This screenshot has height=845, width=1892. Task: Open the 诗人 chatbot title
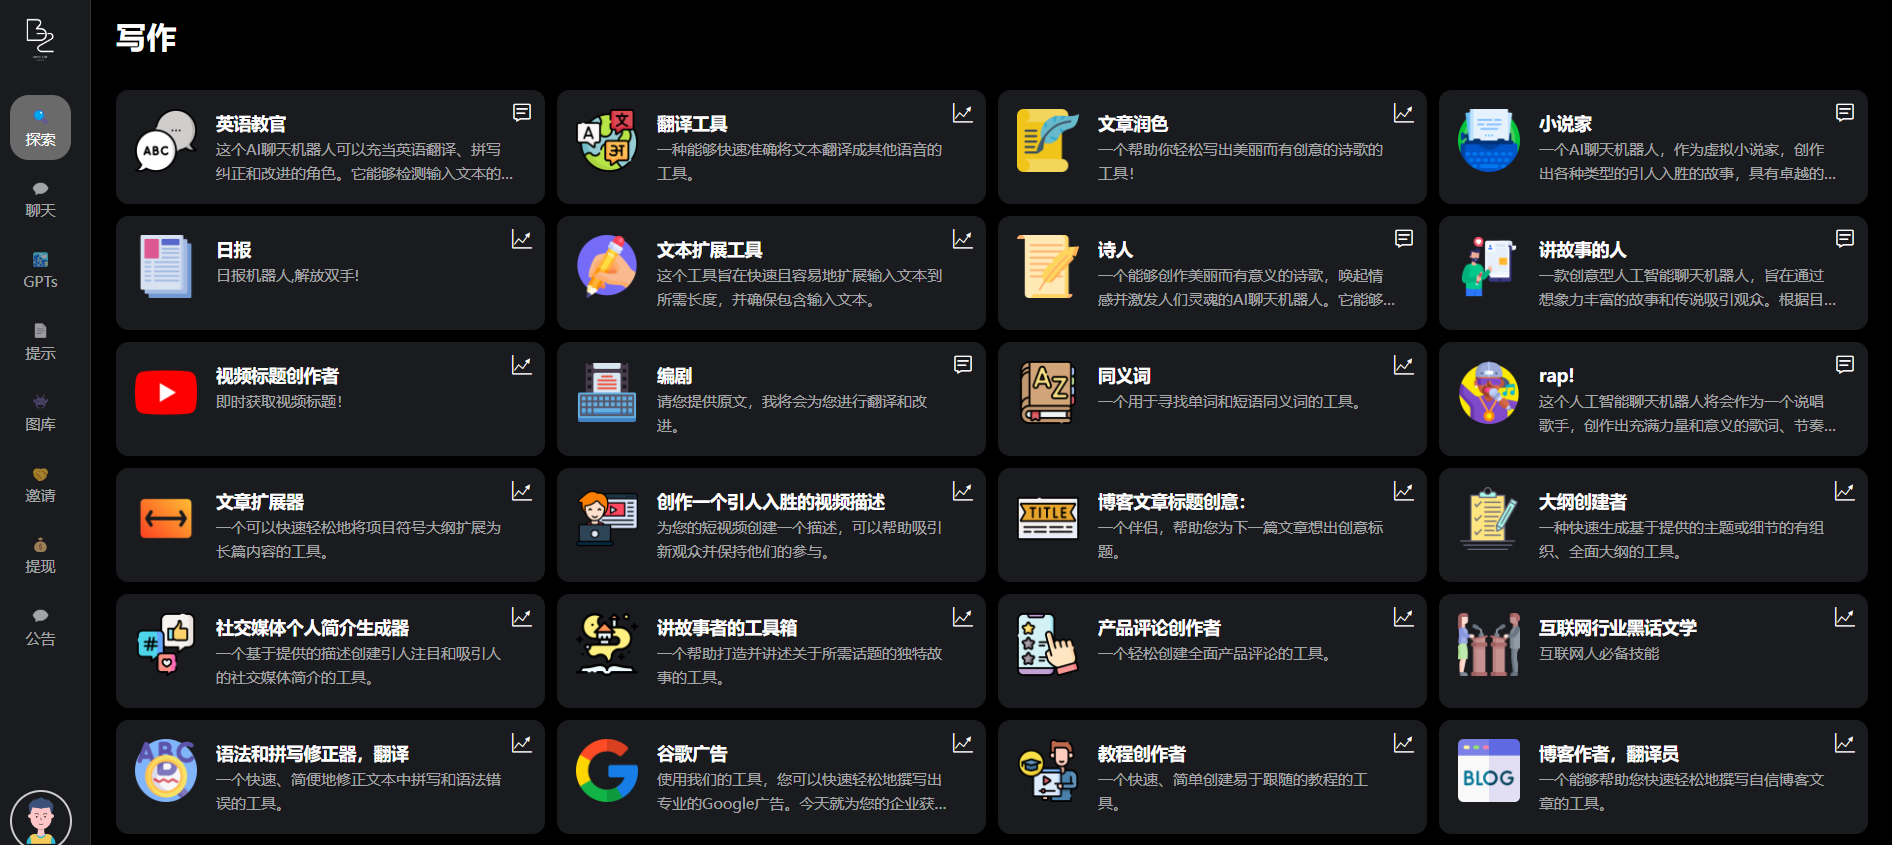(x=1115, y=250)
